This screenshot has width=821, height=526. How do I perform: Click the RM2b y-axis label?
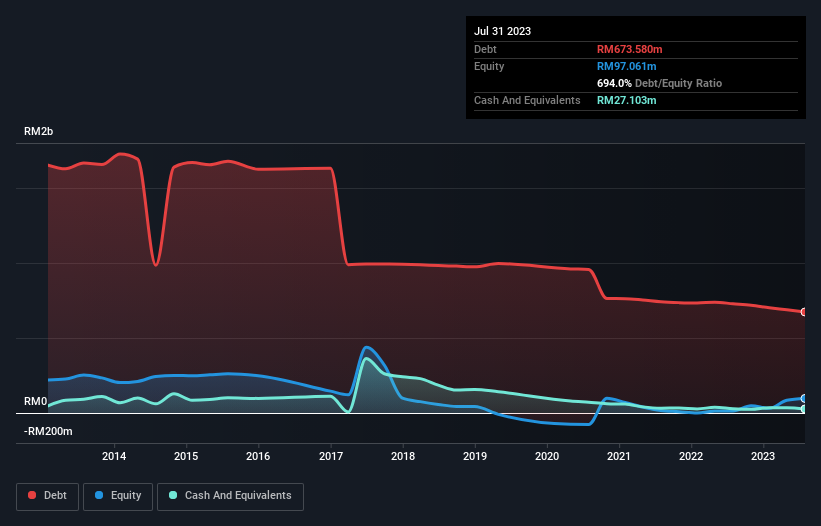click(x=38, y=131)
